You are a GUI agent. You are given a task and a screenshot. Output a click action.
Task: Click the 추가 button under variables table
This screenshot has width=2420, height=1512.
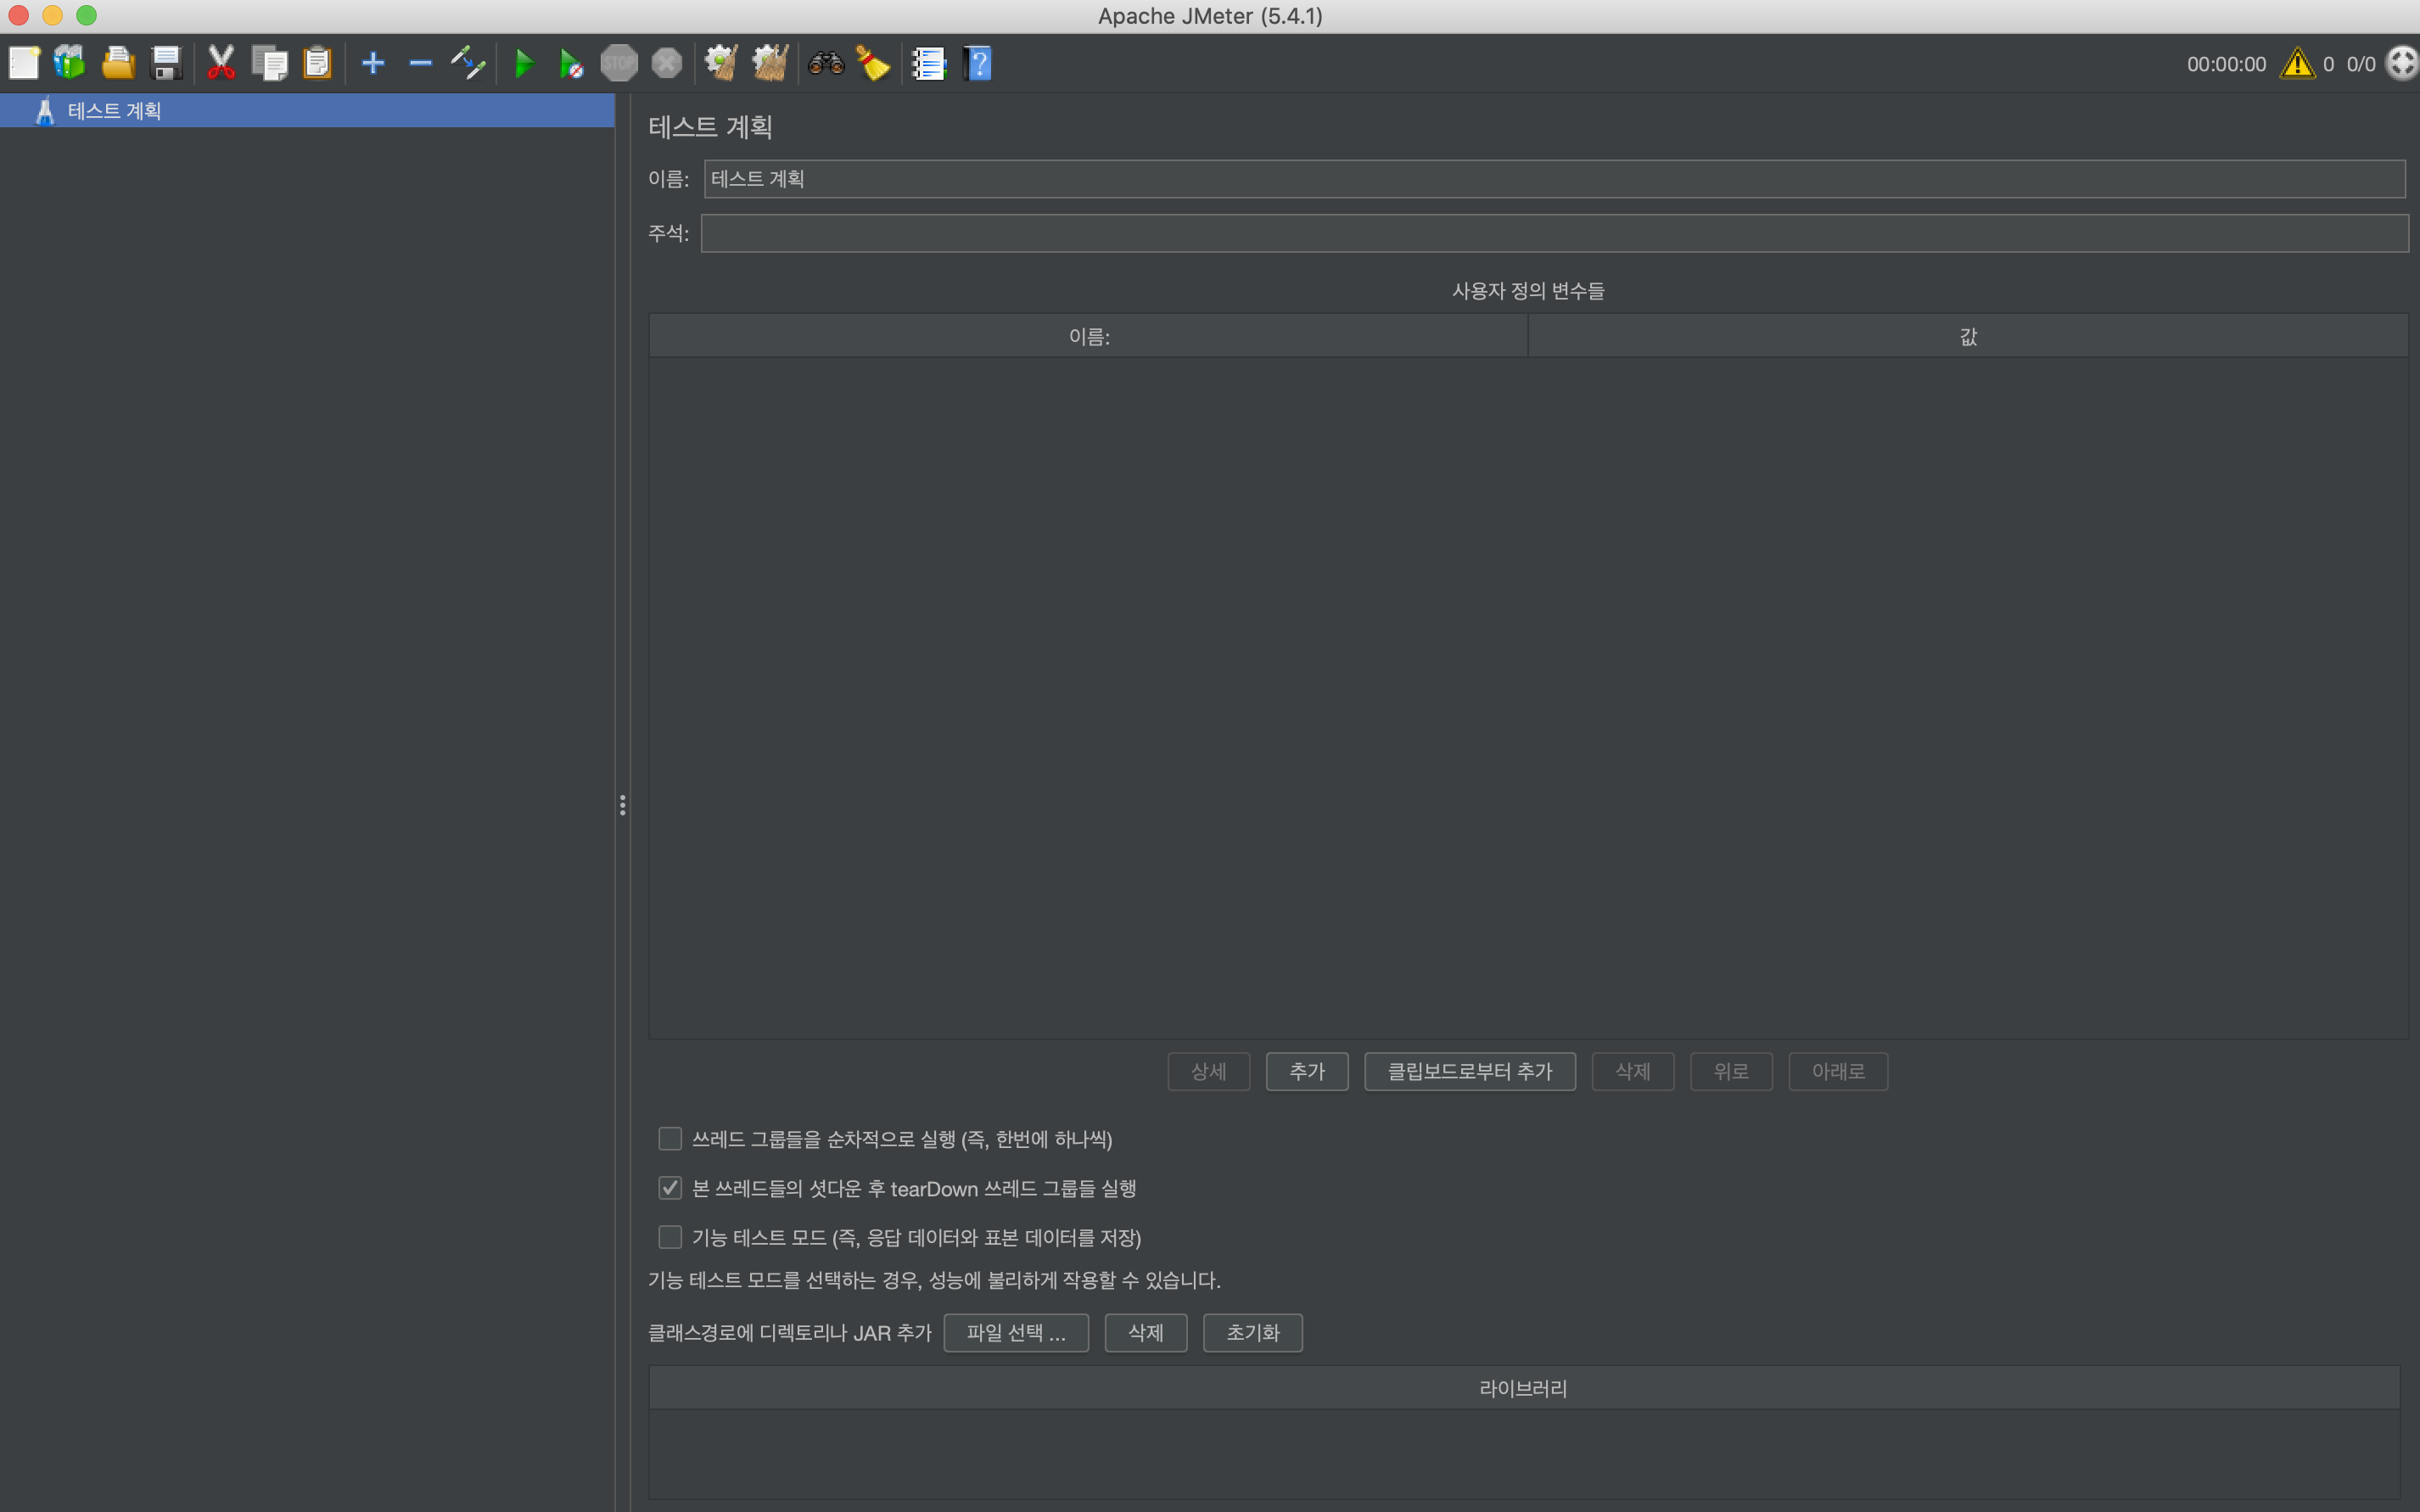click(x=1306, y=1071)
